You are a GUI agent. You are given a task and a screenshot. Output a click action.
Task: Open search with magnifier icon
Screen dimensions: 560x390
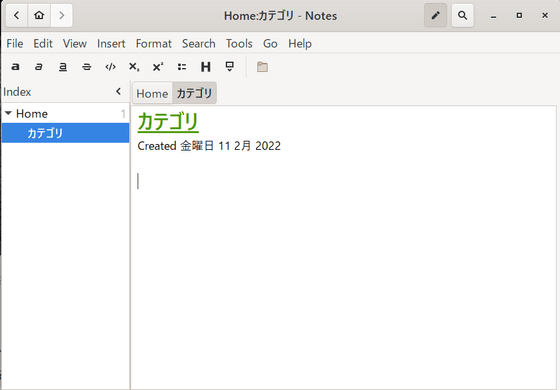coord(462,15)
